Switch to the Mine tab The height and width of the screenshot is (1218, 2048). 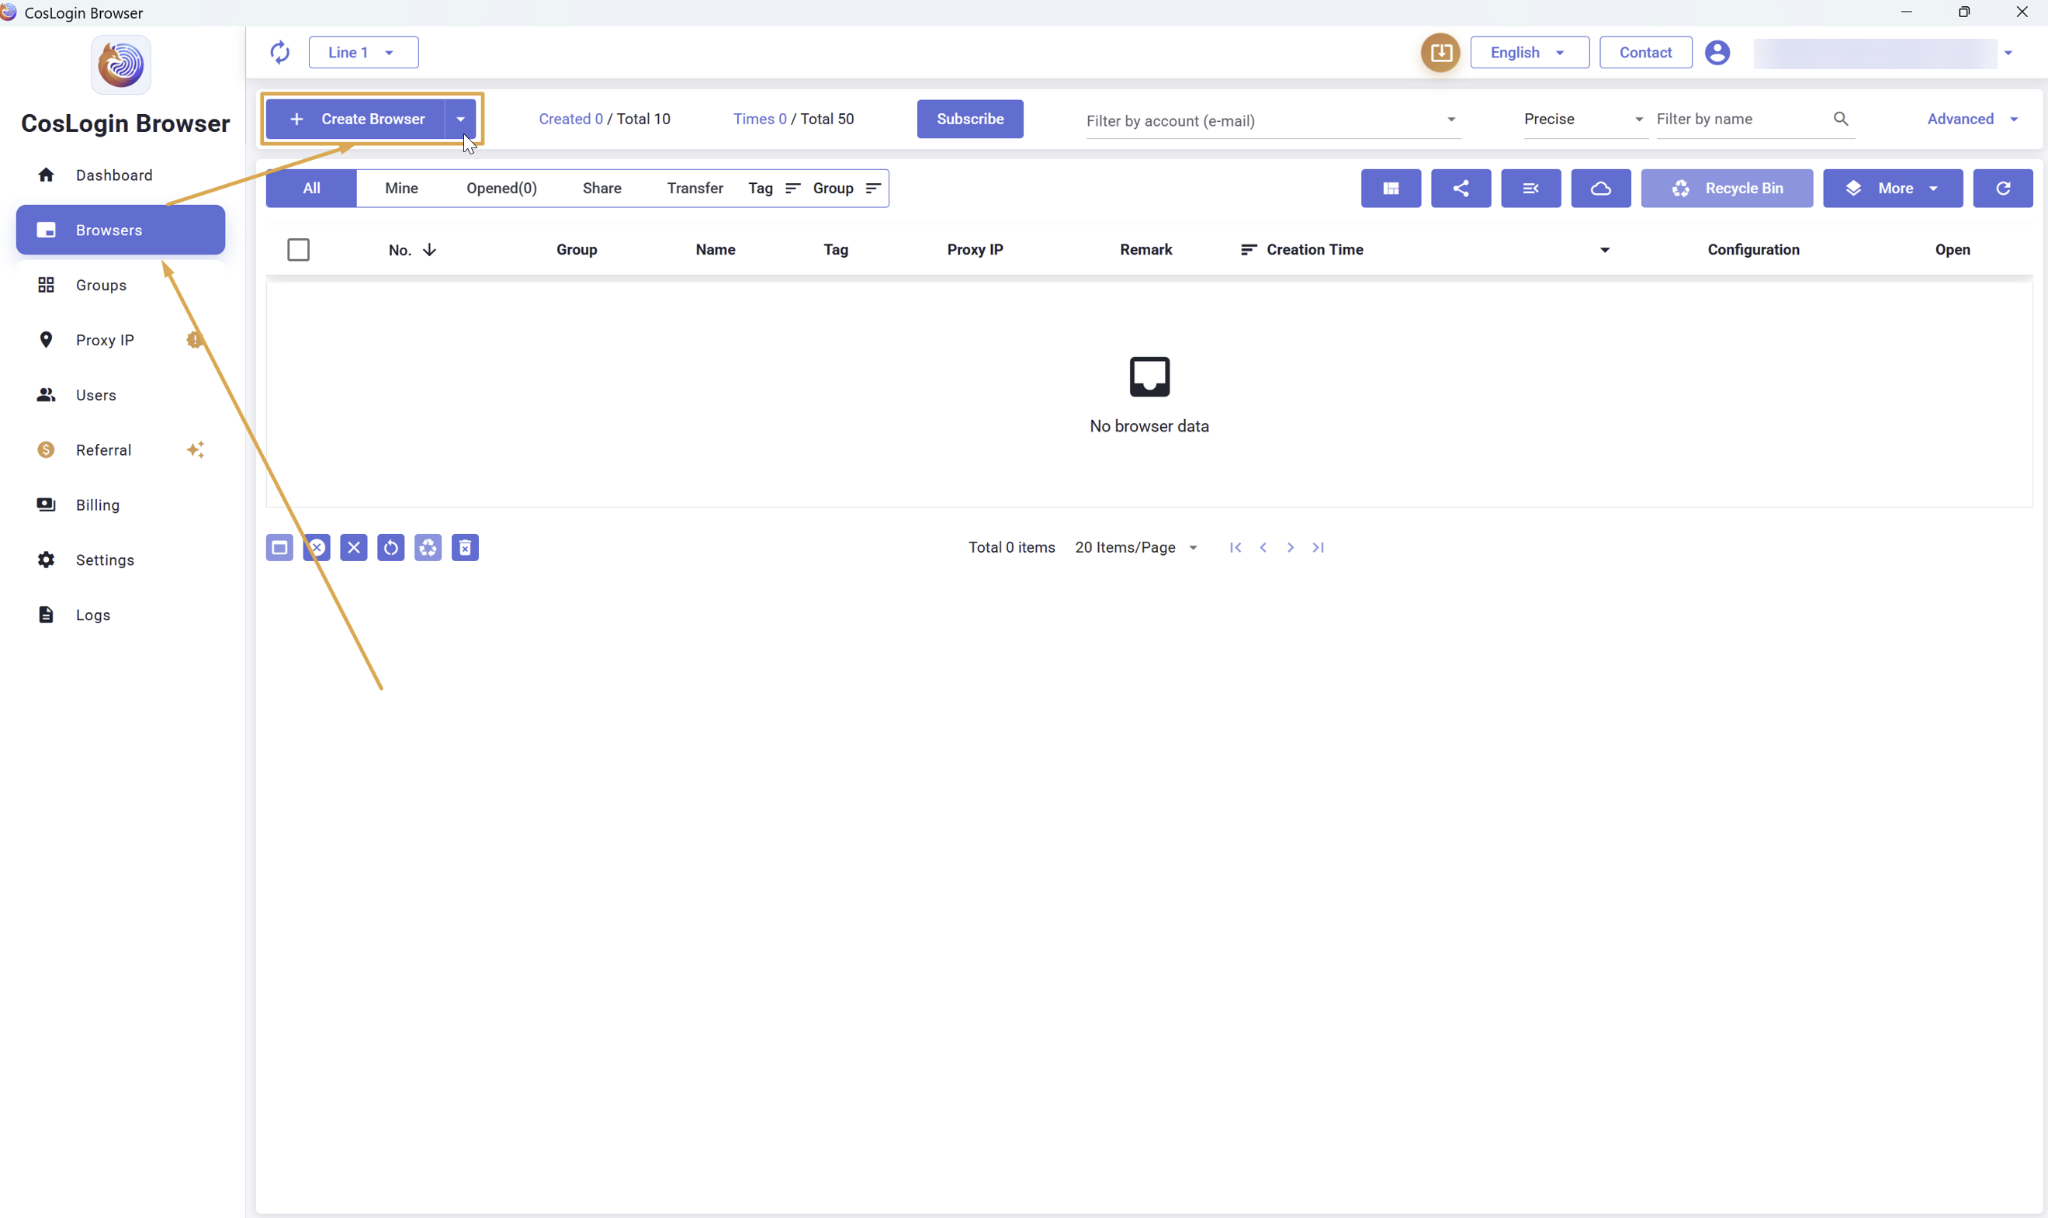[x=401, y=188]
